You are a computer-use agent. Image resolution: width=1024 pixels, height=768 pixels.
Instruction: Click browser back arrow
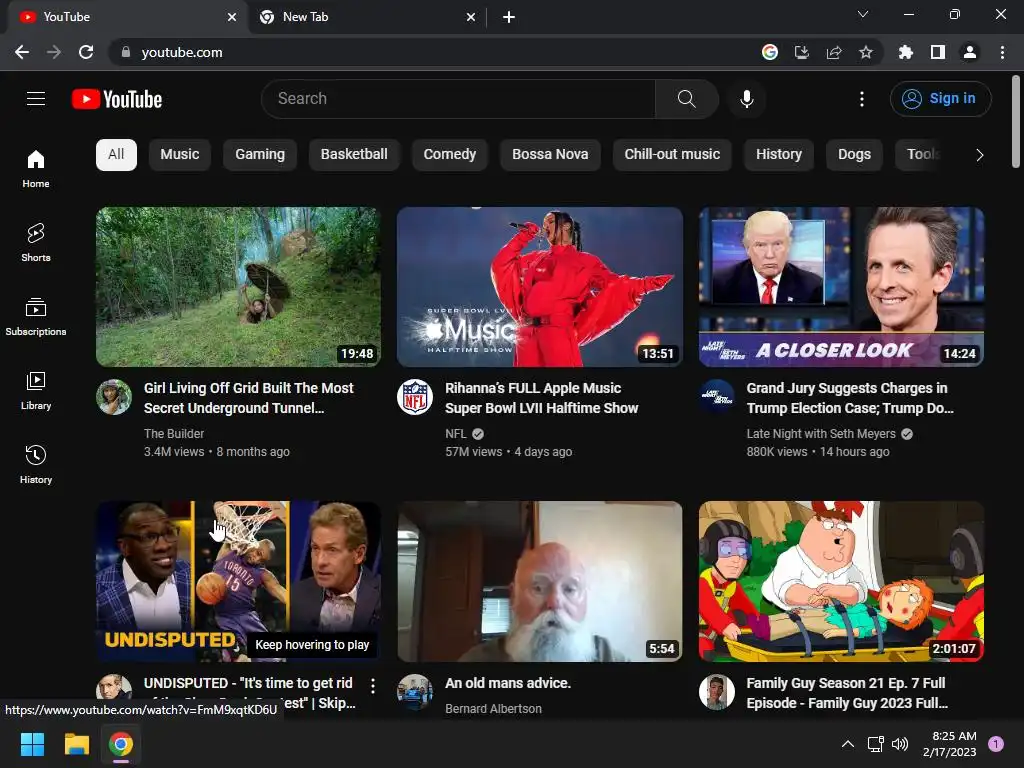22,52
